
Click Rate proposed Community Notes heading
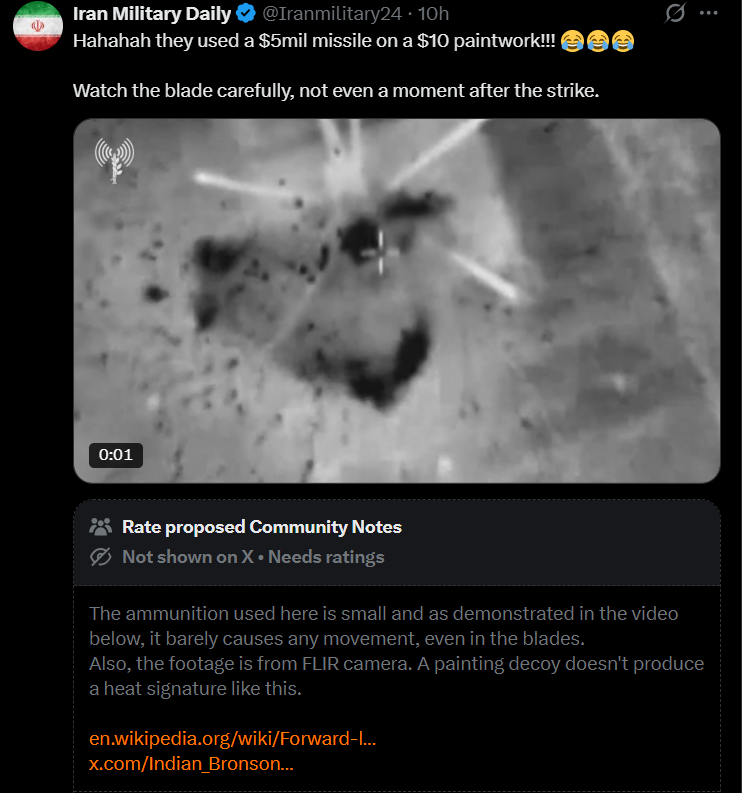click(x=262, y=527)
